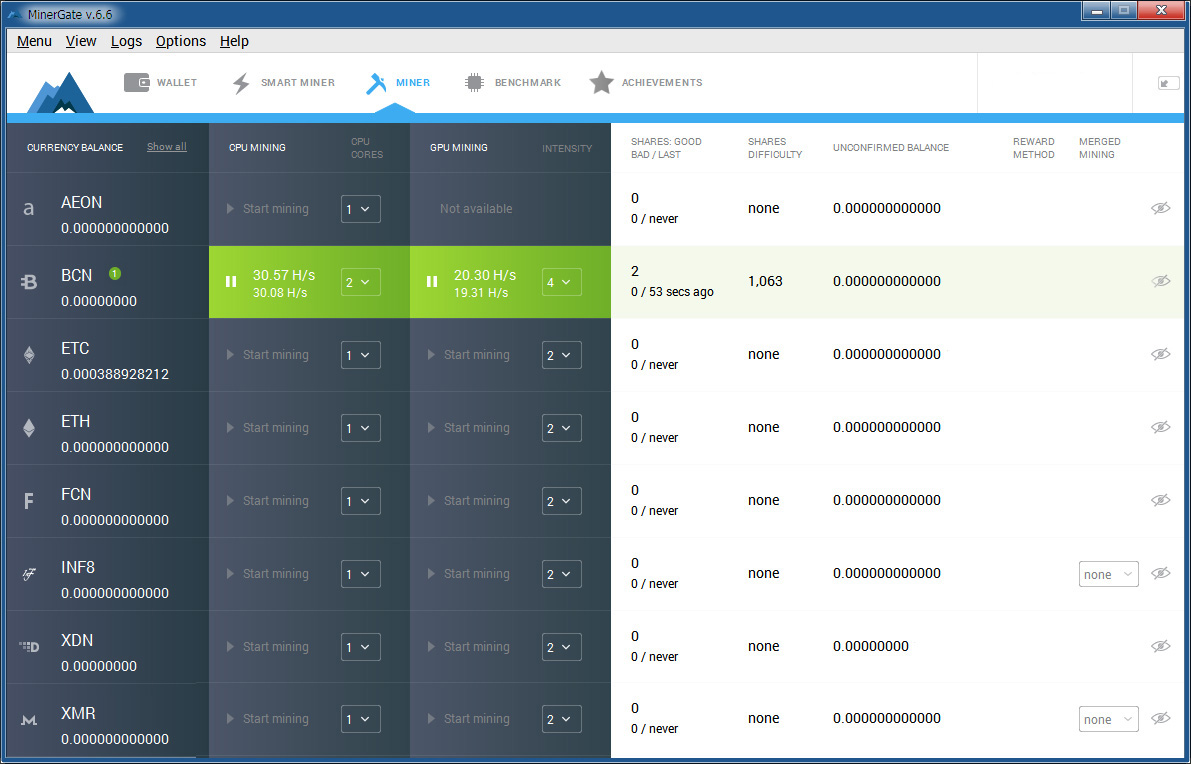Open the Achievements tab
This screenshot has height=764, width=1191.
coord(646,83)
